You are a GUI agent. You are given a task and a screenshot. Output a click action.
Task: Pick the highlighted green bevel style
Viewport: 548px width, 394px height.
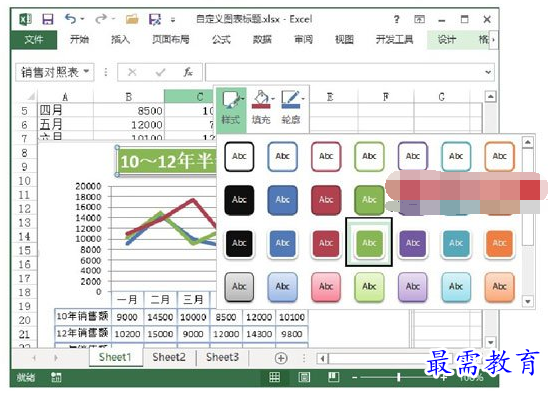click(x=369, y=242)
